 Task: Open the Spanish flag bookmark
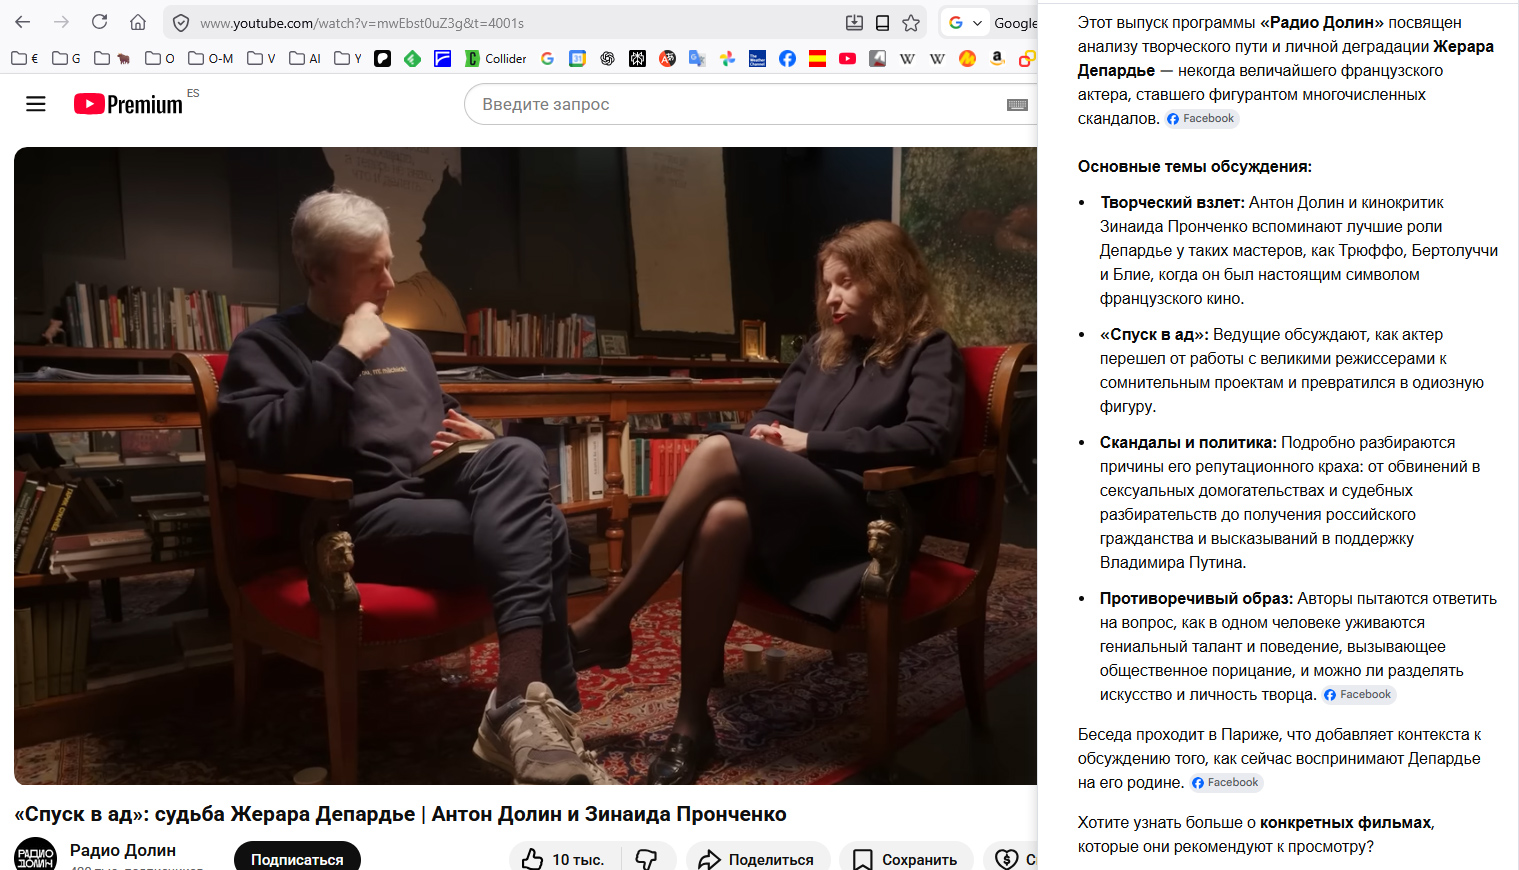tap(817, 58)
